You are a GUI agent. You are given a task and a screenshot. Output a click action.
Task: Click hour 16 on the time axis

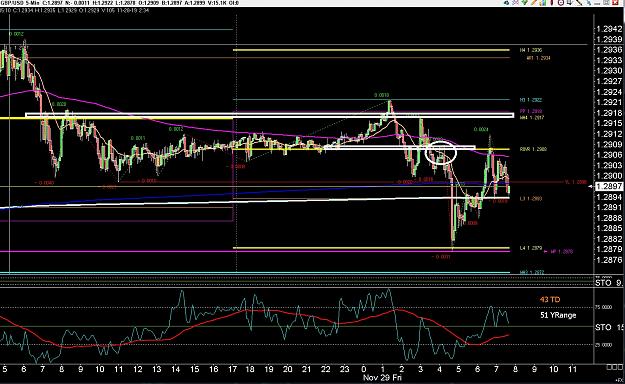pos(213,369)
